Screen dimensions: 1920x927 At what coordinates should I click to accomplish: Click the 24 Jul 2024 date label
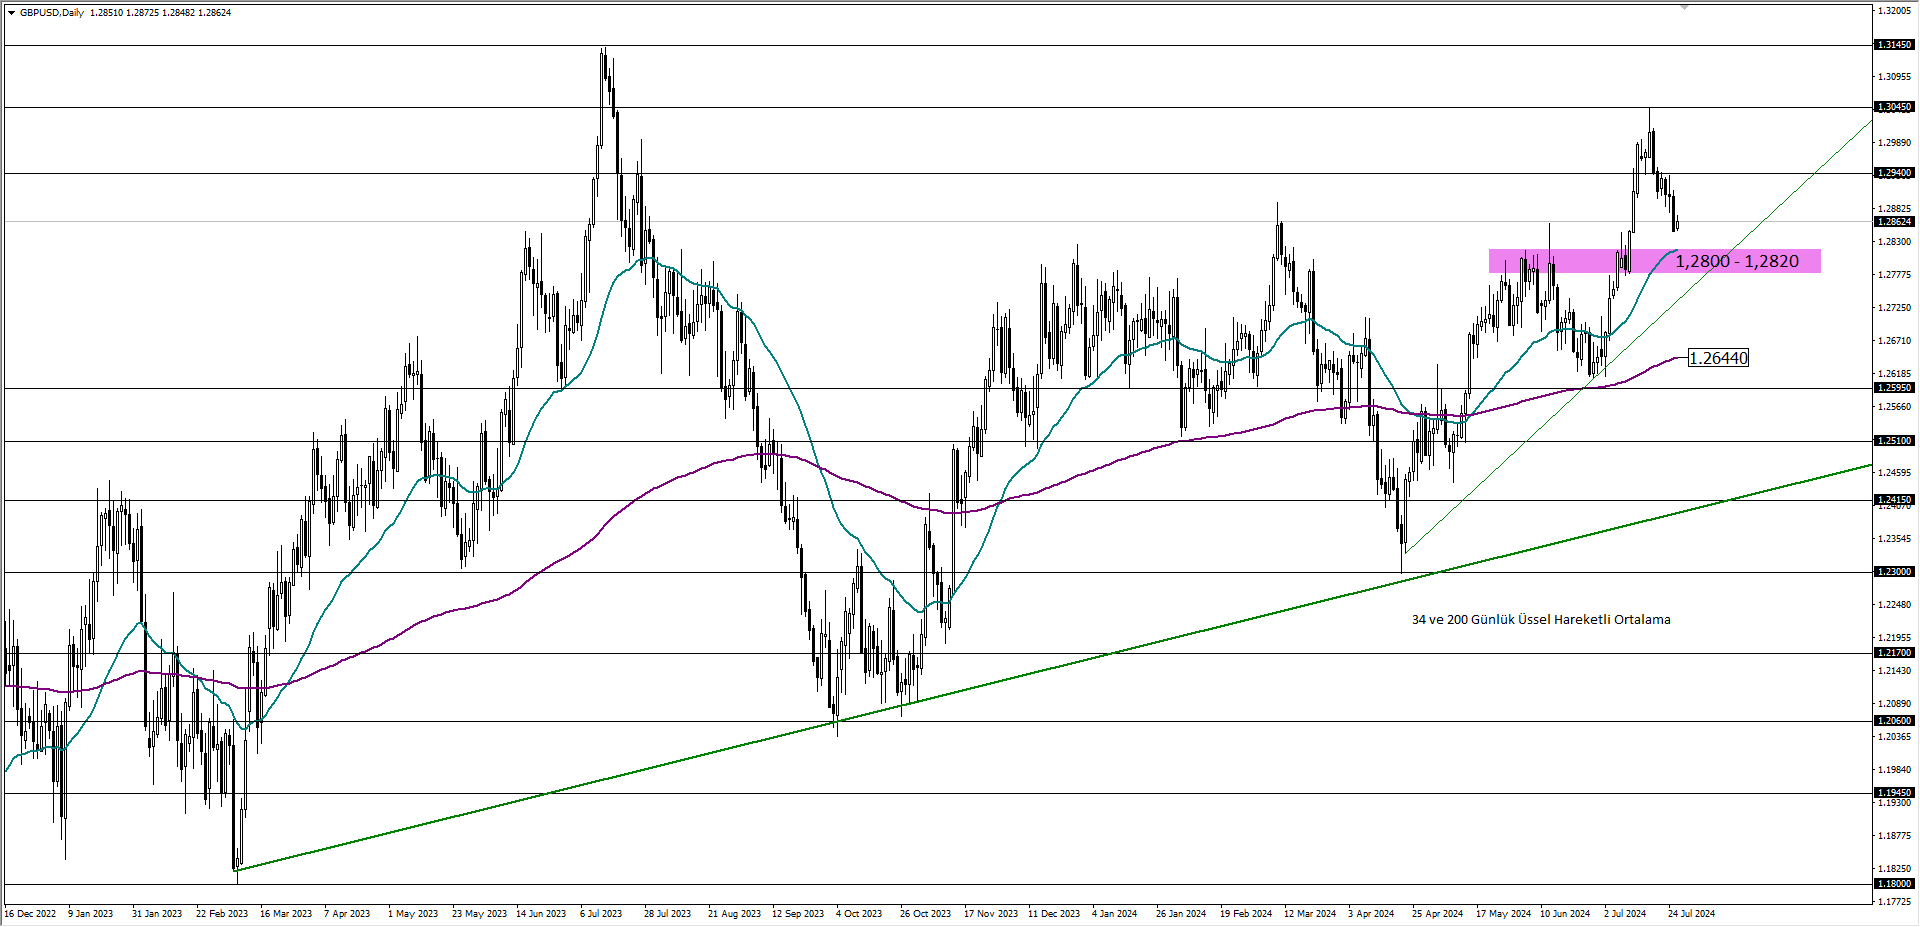[x=1691, y=914]
